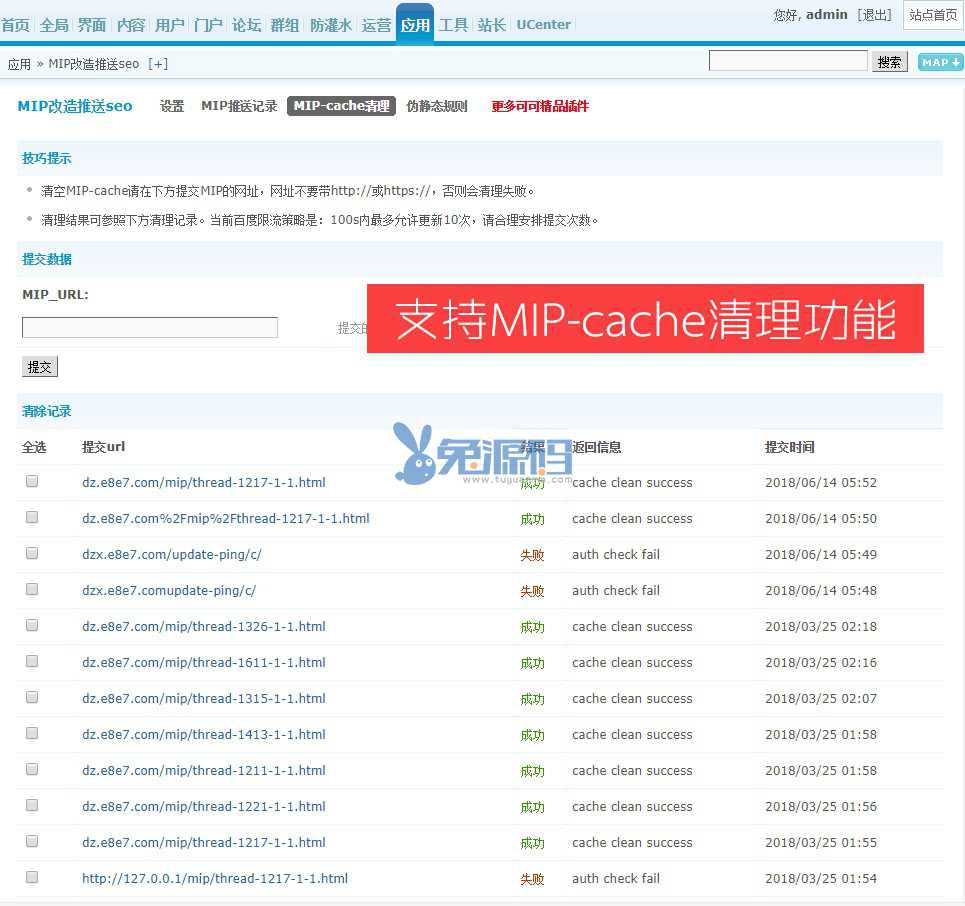Click the 清除记录 section header

47,411
